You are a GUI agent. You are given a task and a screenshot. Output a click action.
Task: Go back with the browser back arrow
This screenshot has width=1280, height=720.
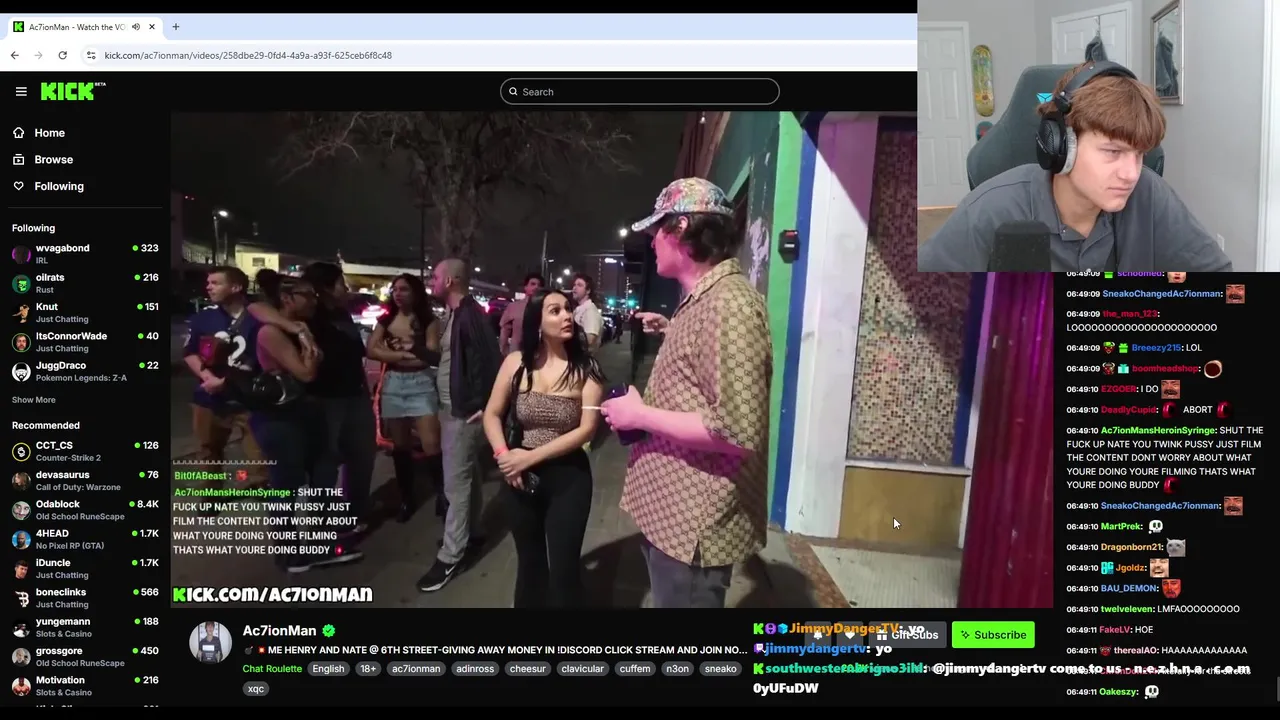pyautogui.click(x=15, y=55)
